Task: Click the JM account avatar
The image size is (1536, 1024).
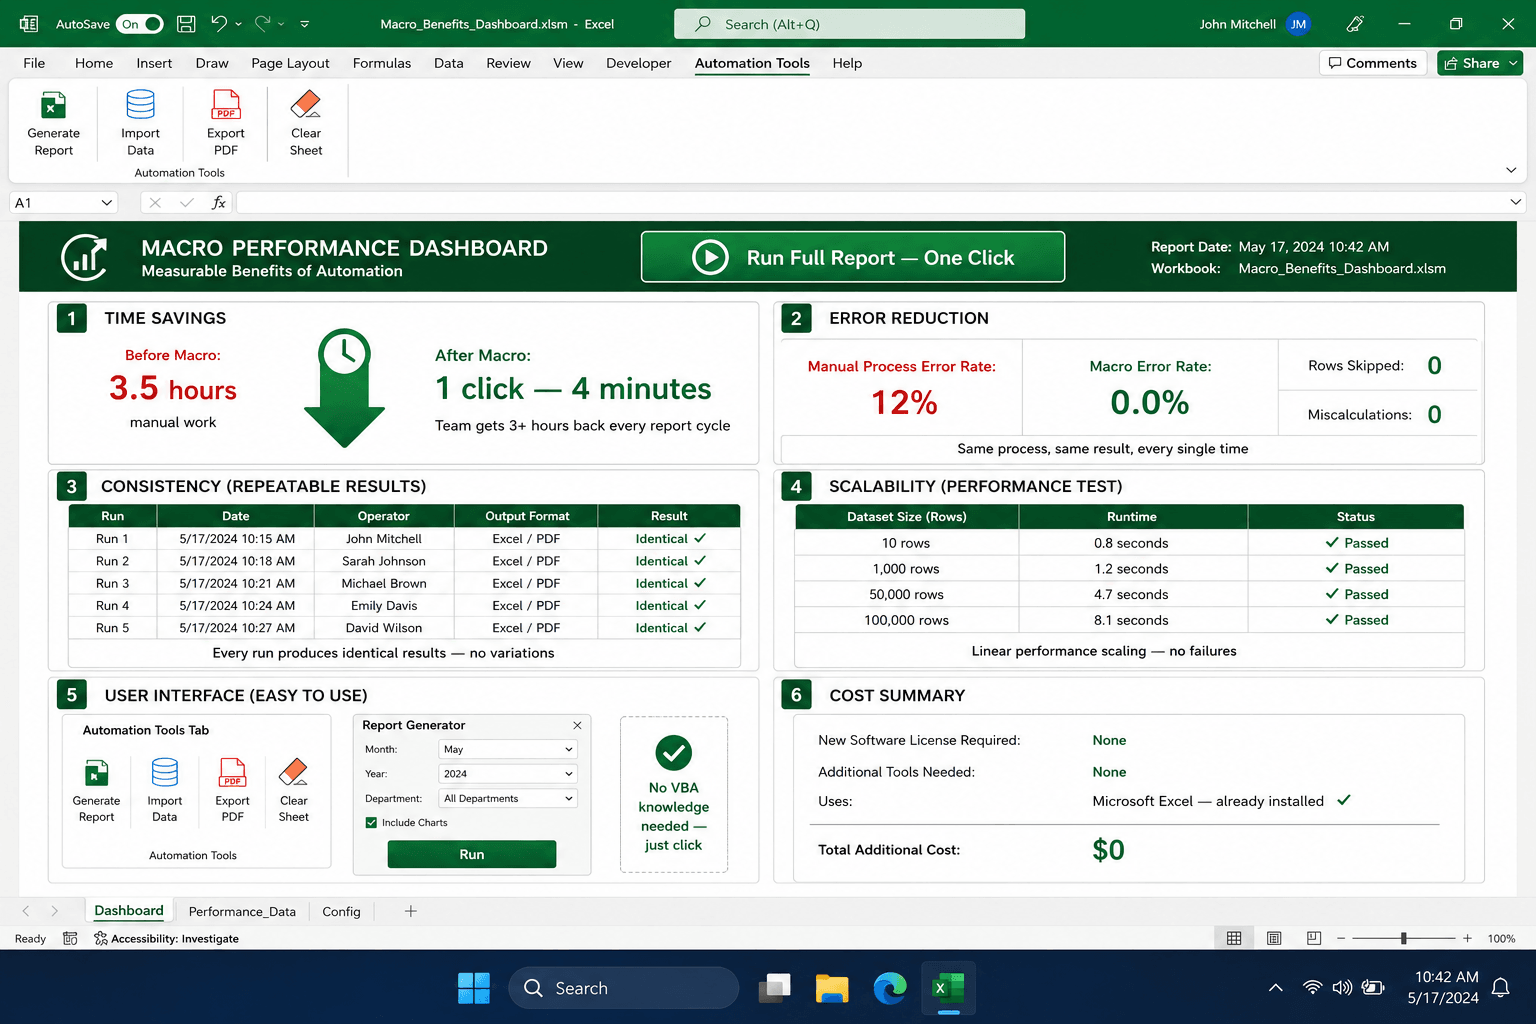Action: 1298,24
